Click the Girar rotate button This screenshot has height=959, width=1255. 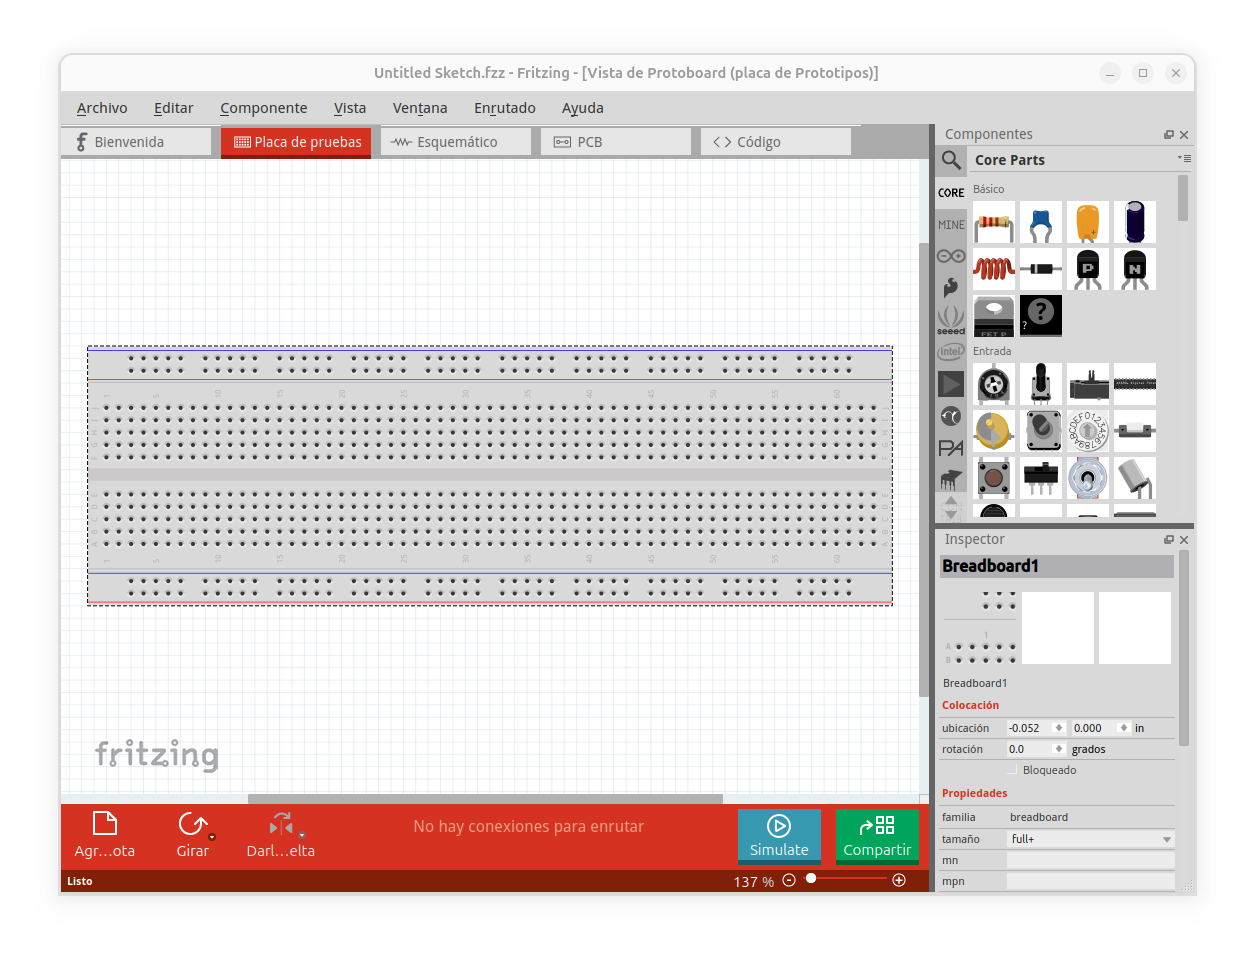point(192,836)
